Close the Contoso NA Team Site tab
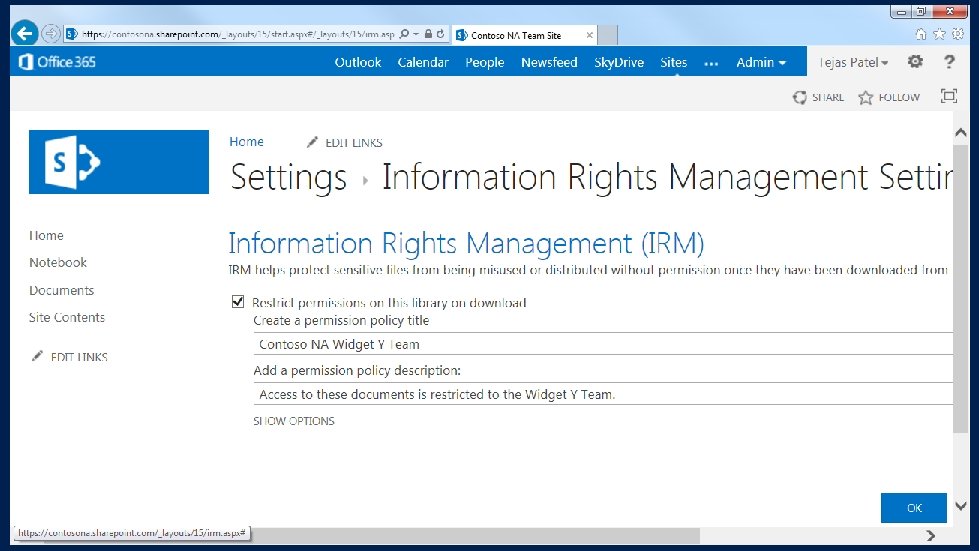Screen dimensions: 979x551 [589, 36]
